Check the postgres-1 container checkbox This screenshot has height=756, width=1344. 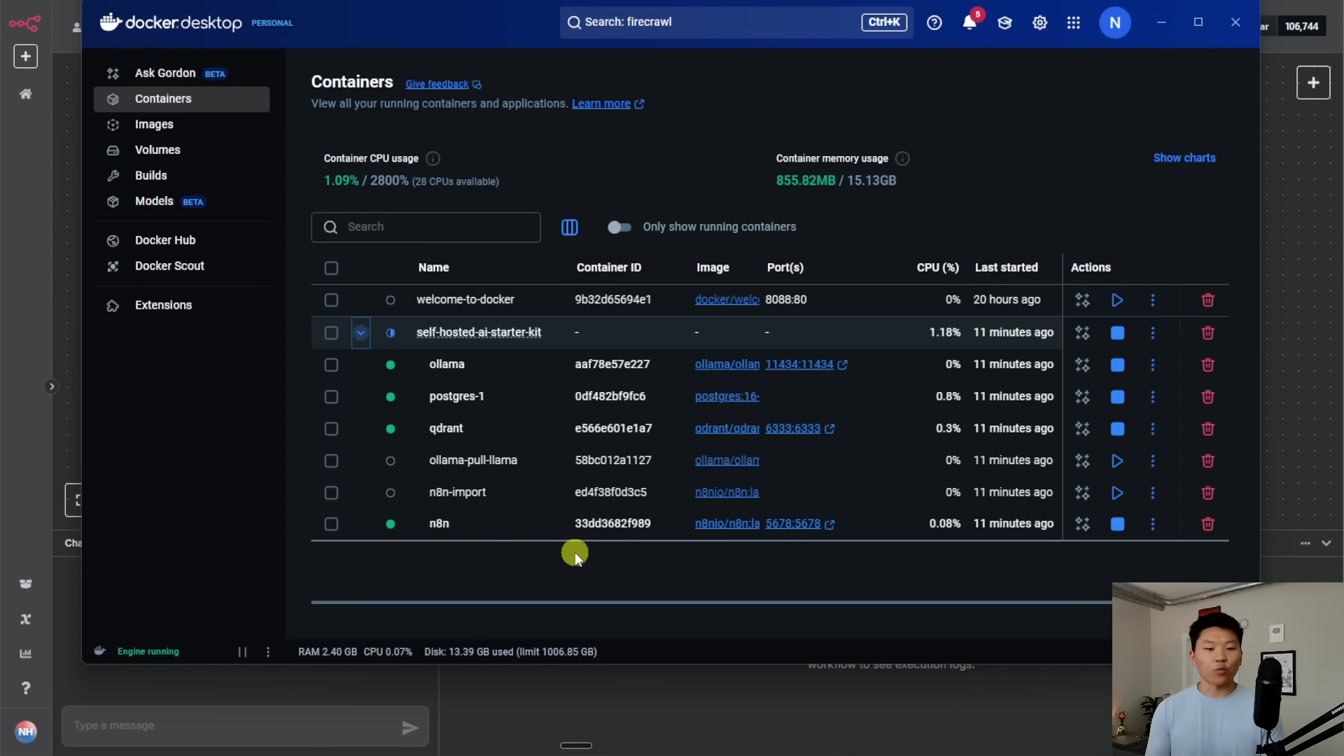coord(331,397)
